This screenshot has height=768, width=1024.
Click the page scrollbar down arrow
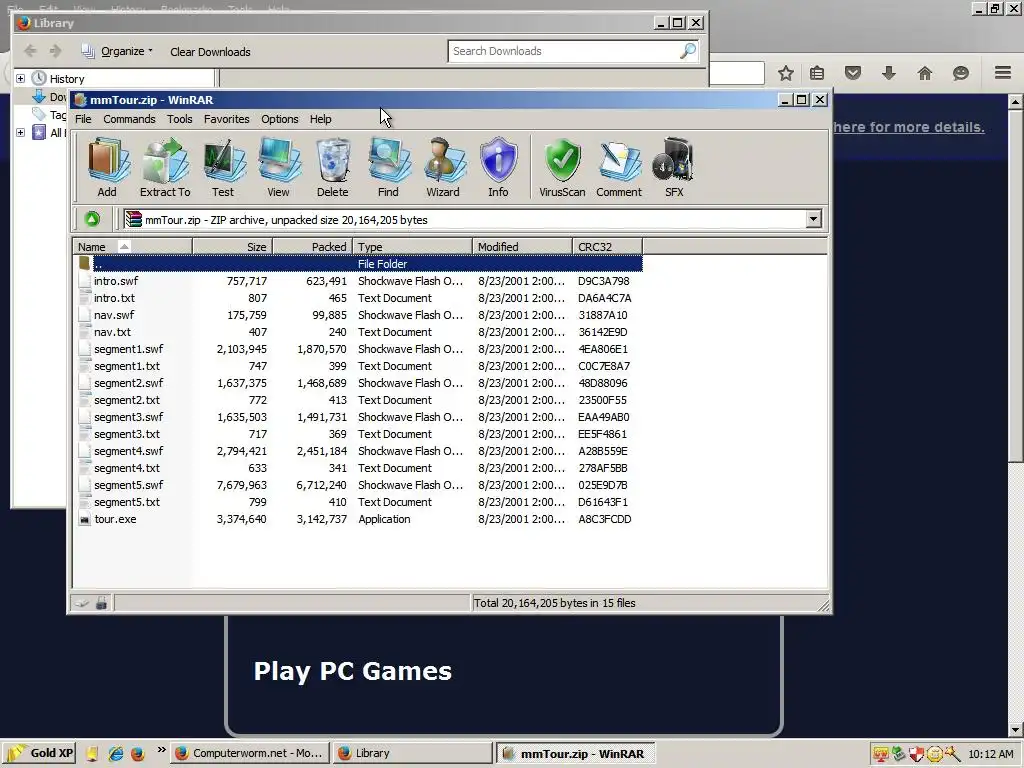(x=1016, y=729)
